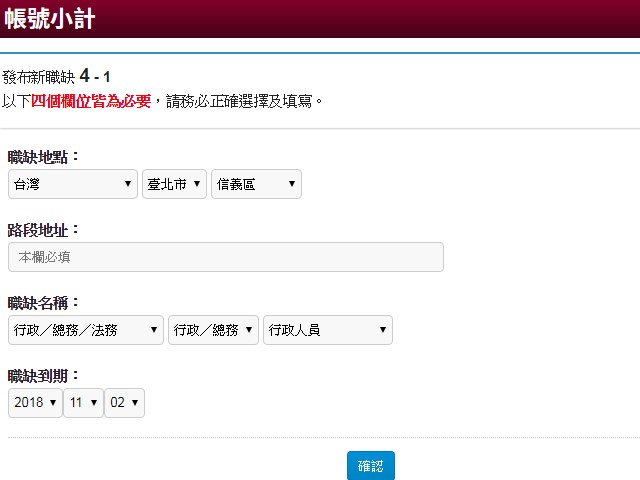Click the 路段地址 field label

tap(43, 230)
